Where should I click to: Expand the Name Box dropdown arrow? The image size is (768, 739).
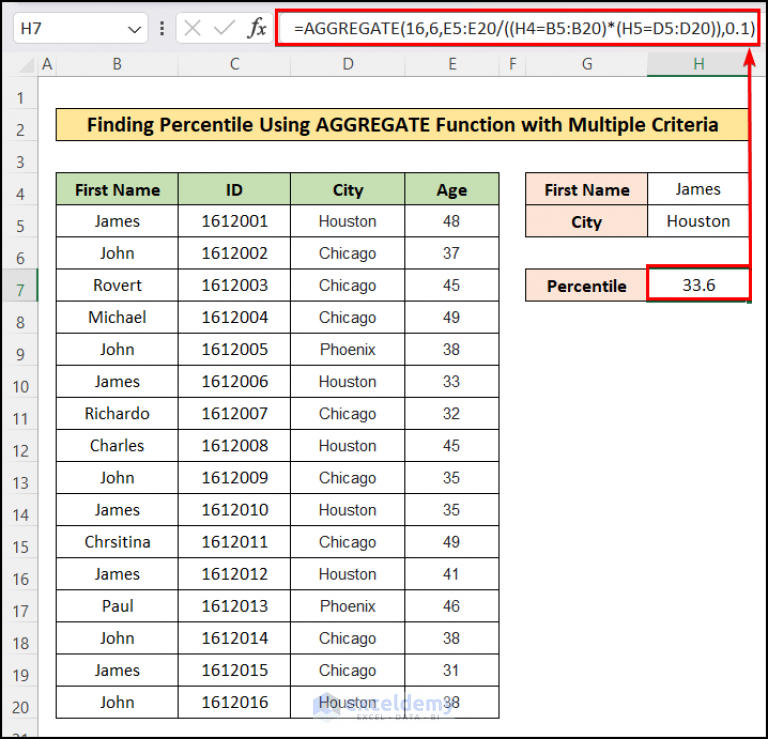134,29
